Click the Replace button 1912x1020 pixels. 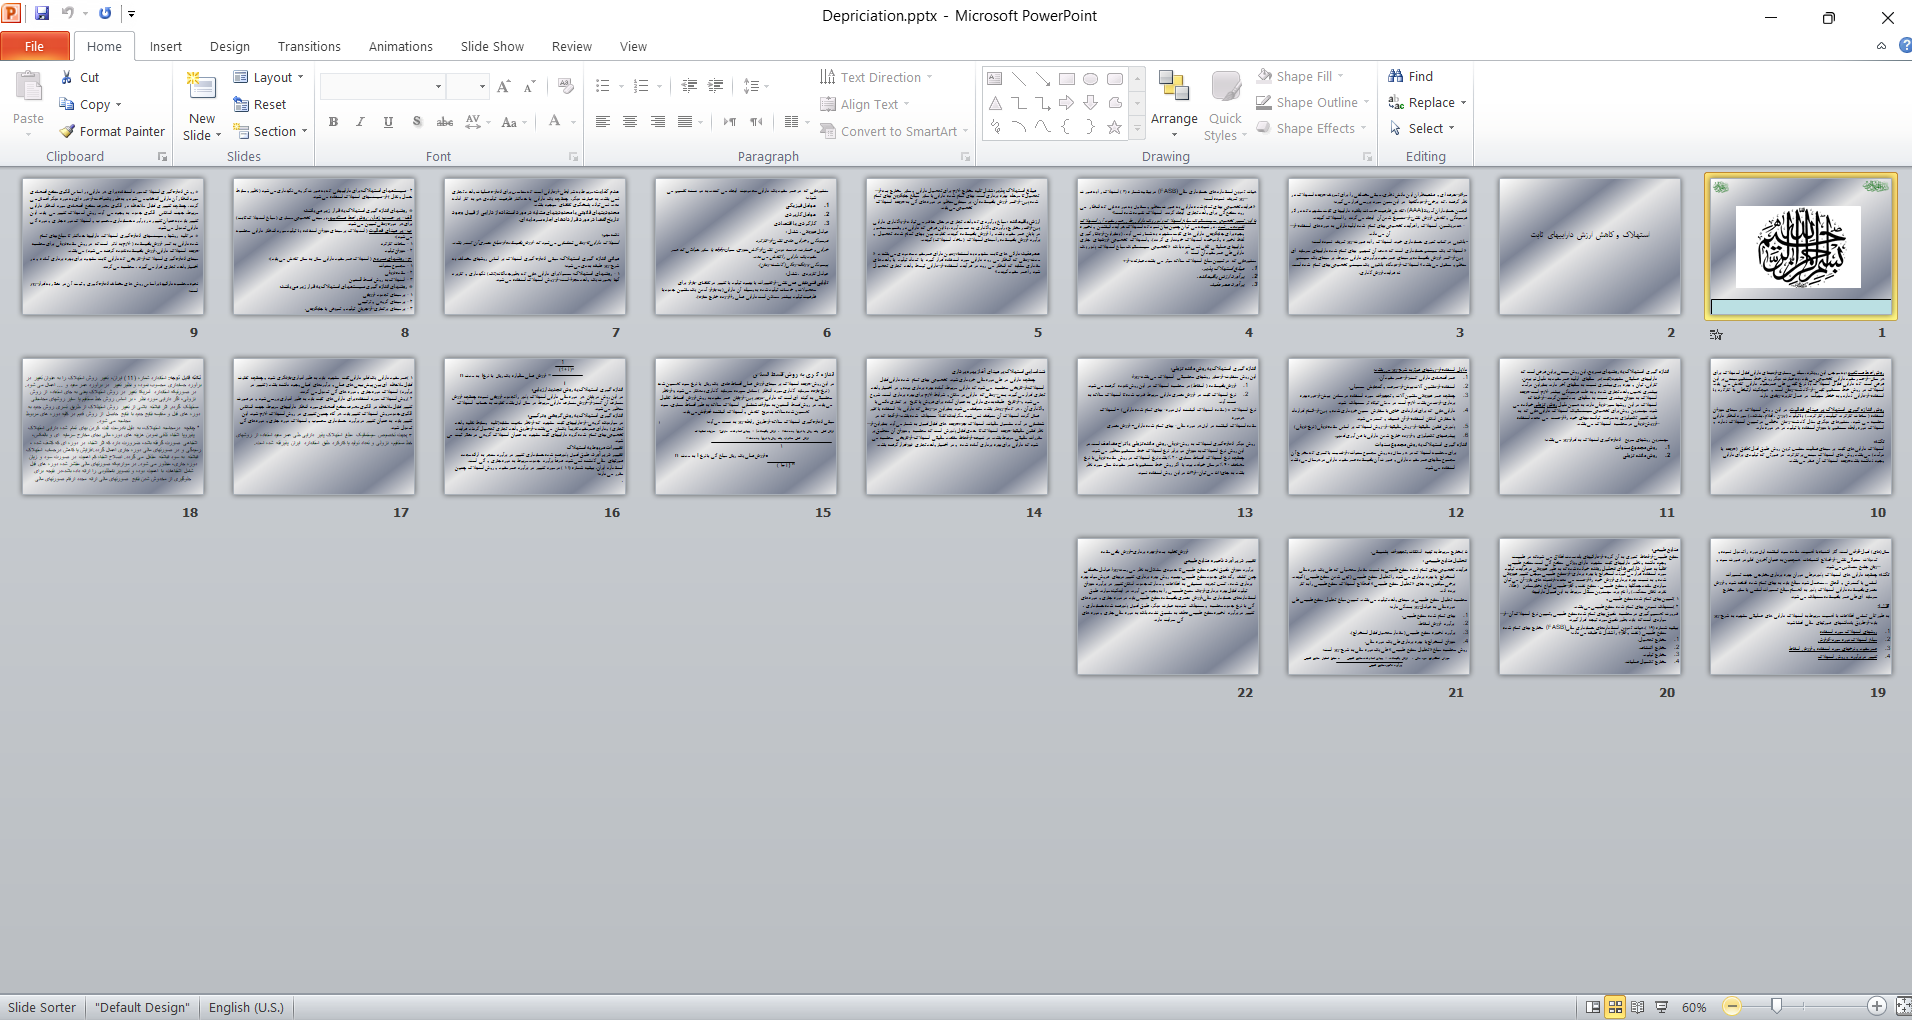pos(1427,102)
